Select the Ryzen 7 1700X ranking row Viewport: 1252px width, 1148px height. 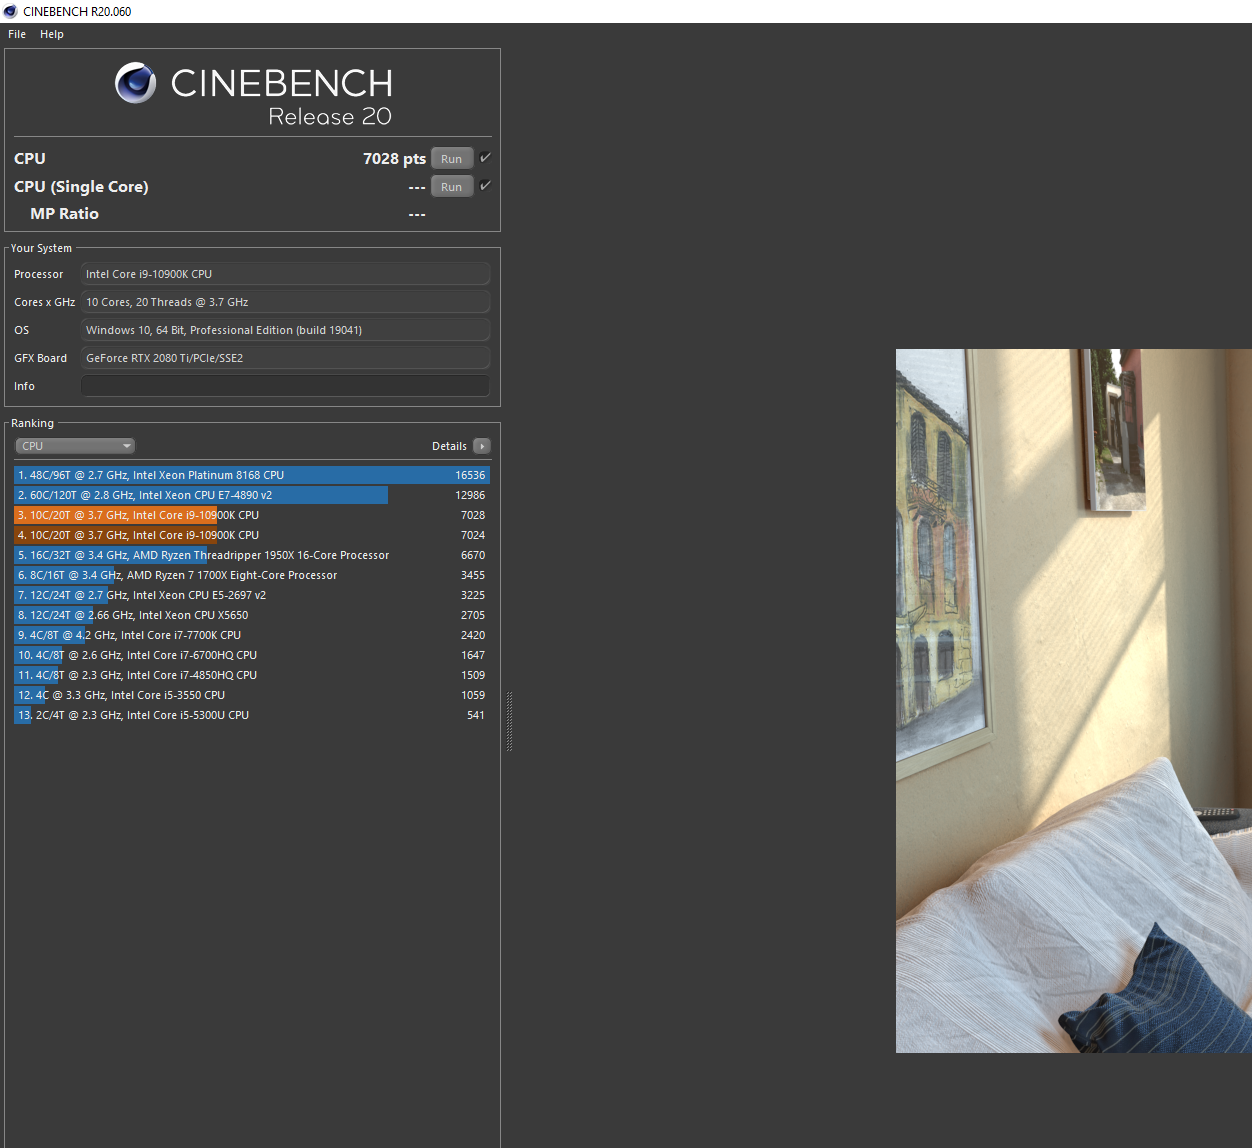[252, 575]
